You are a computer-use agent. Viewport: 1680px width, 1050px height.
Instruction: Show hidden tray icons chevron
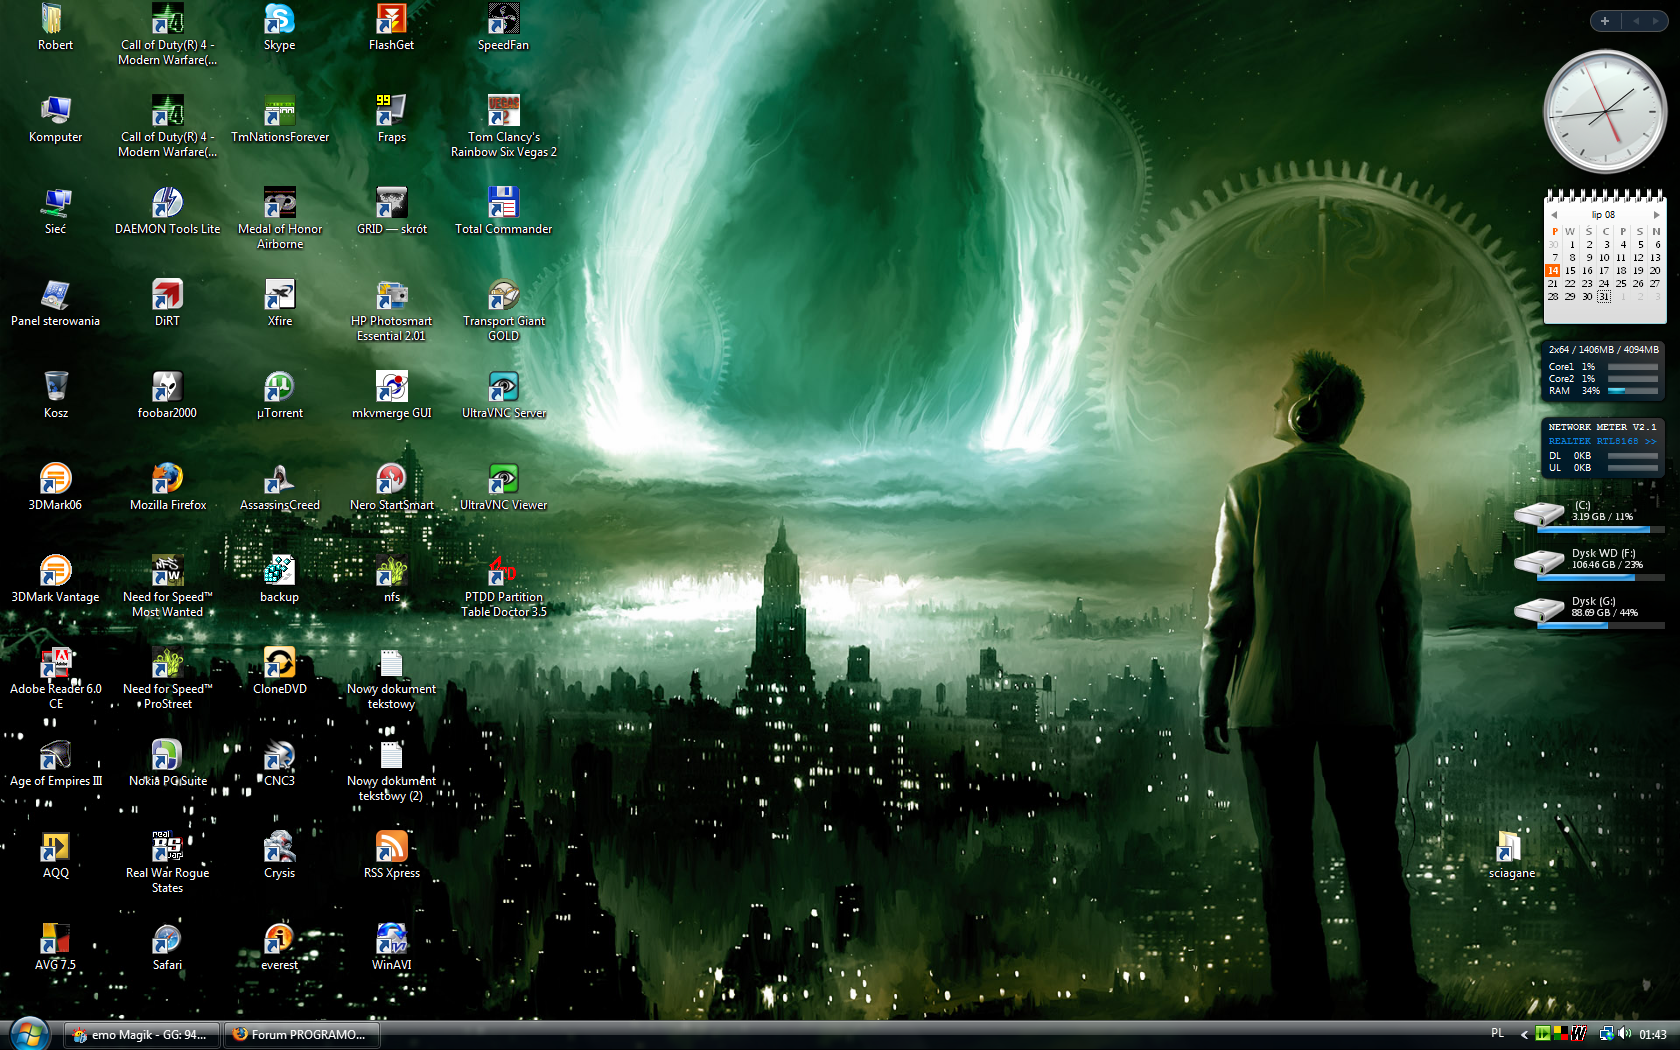(x=1524, y=1035)
